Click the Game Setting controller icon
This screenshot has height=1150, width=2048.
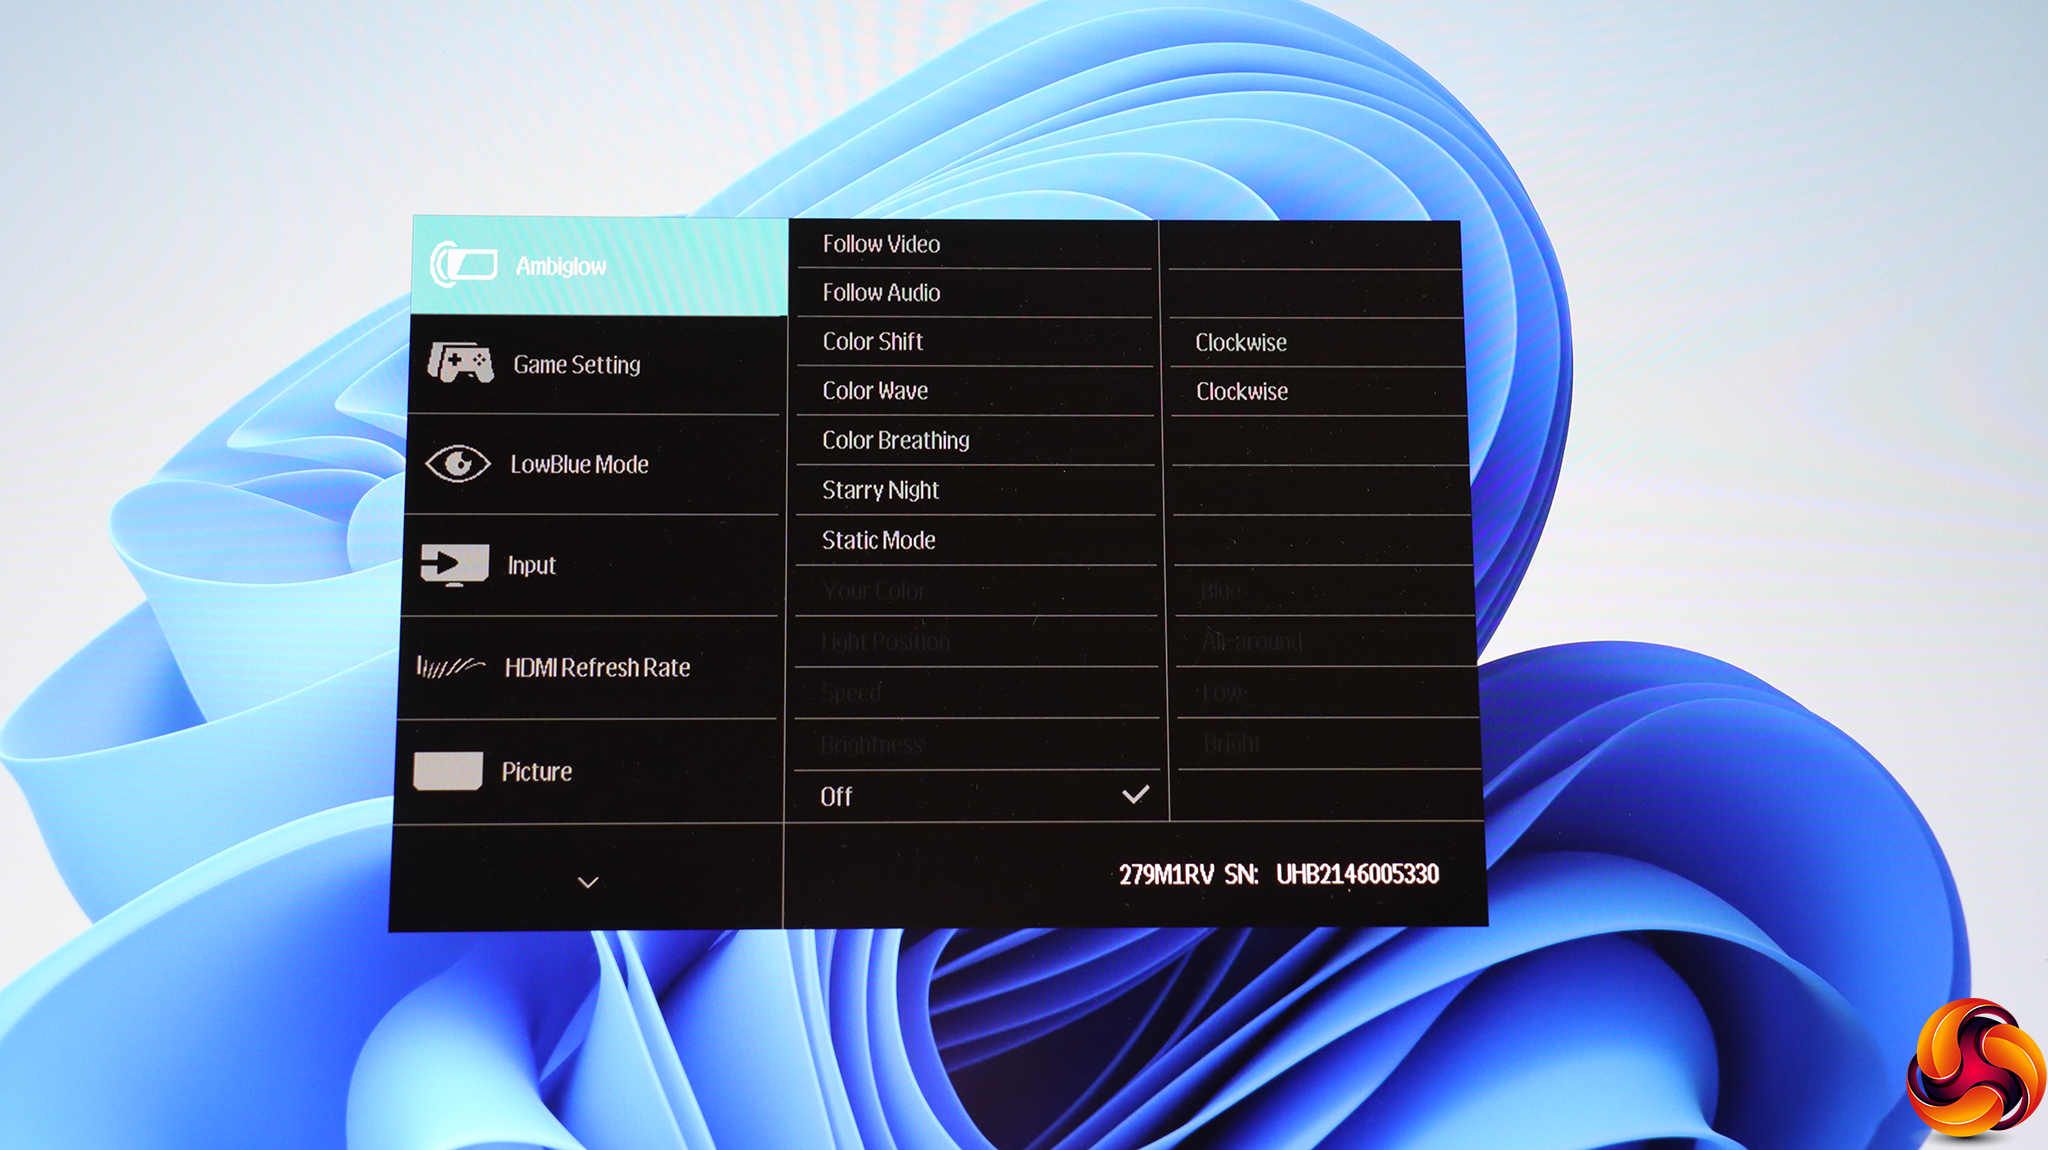(x=461, y=363)
